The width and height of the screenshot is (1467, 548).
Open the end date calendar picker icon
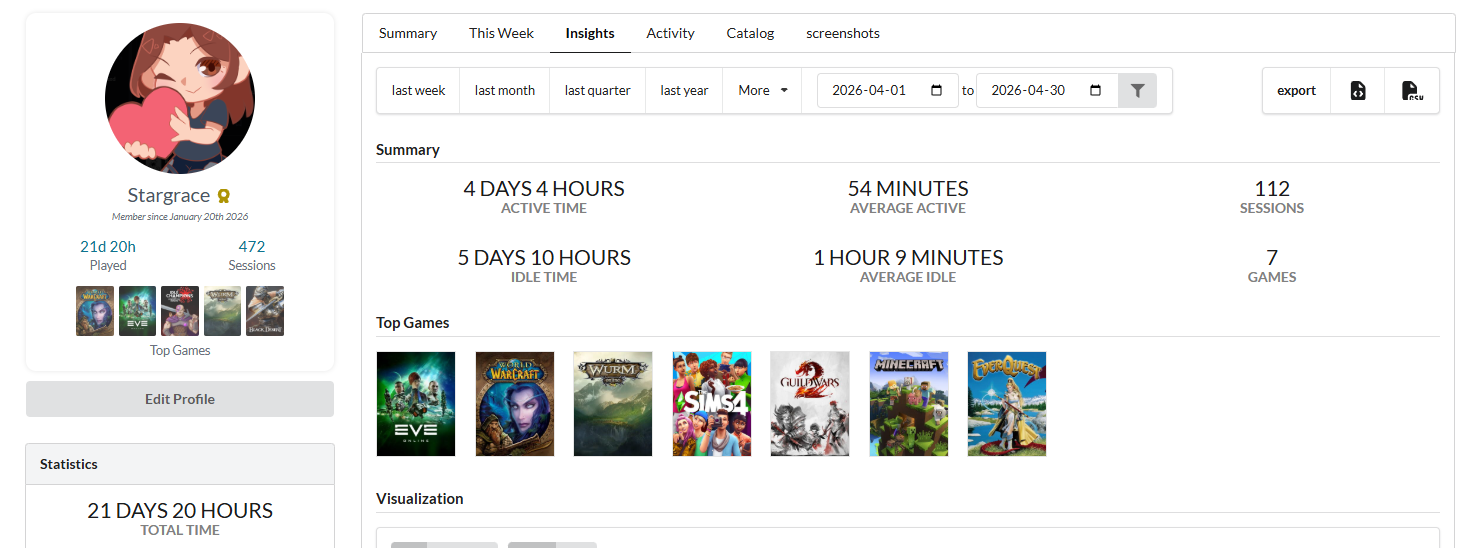click(1096, 90)
